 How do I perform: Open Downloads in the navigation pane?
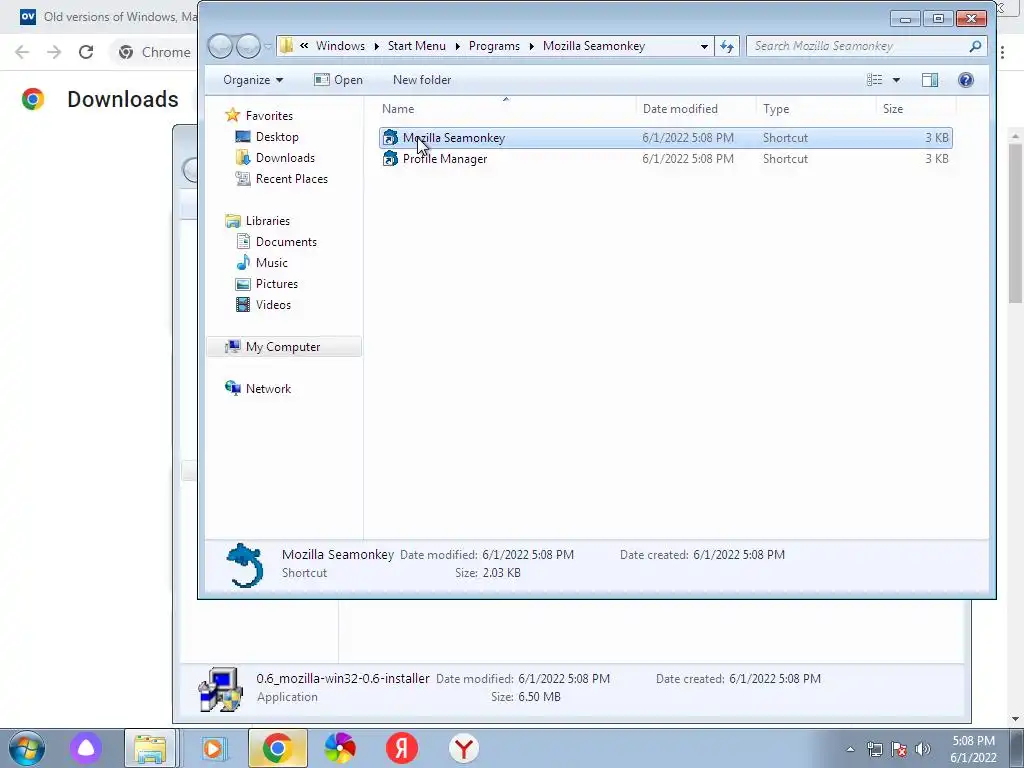click(x=285, y=157)
